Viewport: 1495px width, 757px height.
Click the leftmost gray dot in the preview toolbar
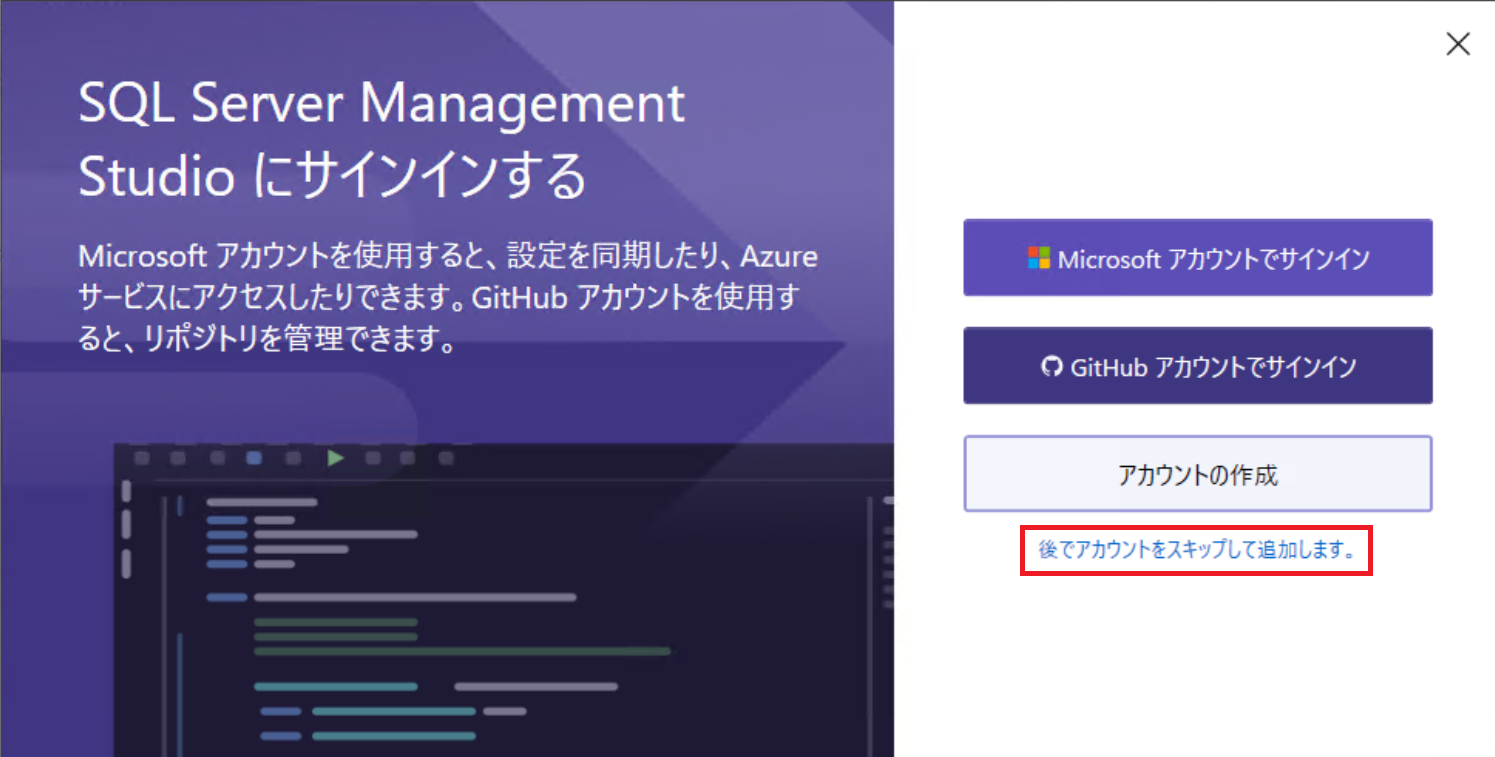coord(142,458)
